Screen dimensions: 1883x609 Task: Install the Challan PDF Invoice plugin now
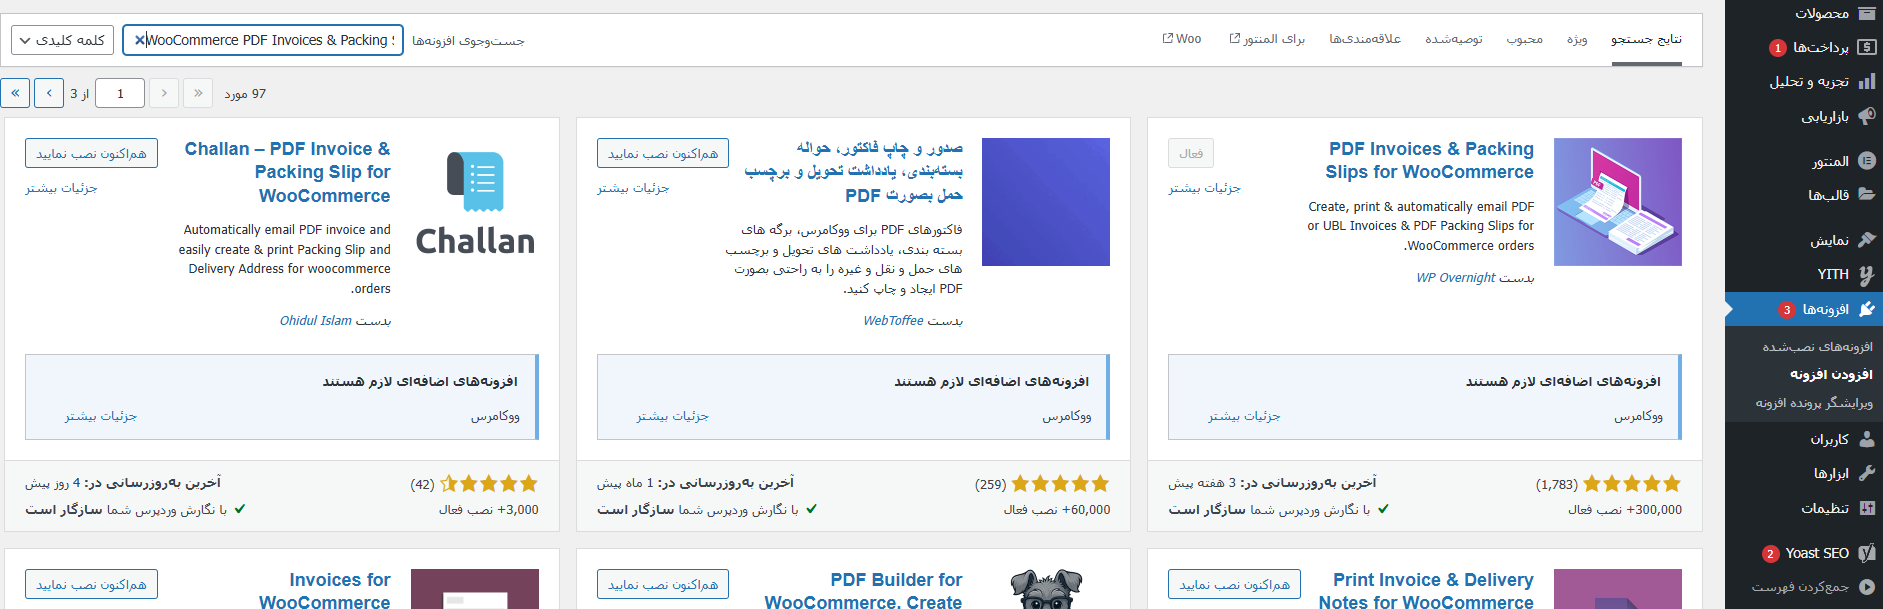91,153
